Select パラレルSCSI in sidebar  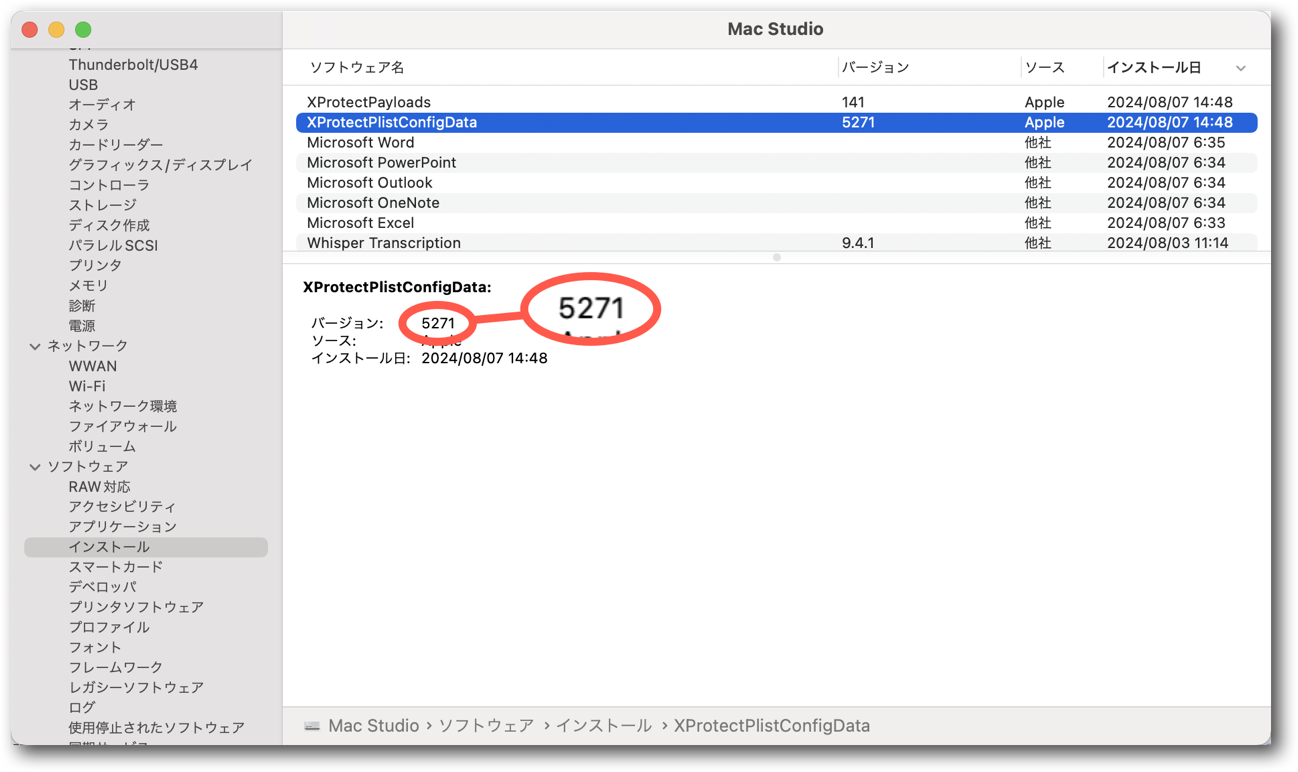113,245
